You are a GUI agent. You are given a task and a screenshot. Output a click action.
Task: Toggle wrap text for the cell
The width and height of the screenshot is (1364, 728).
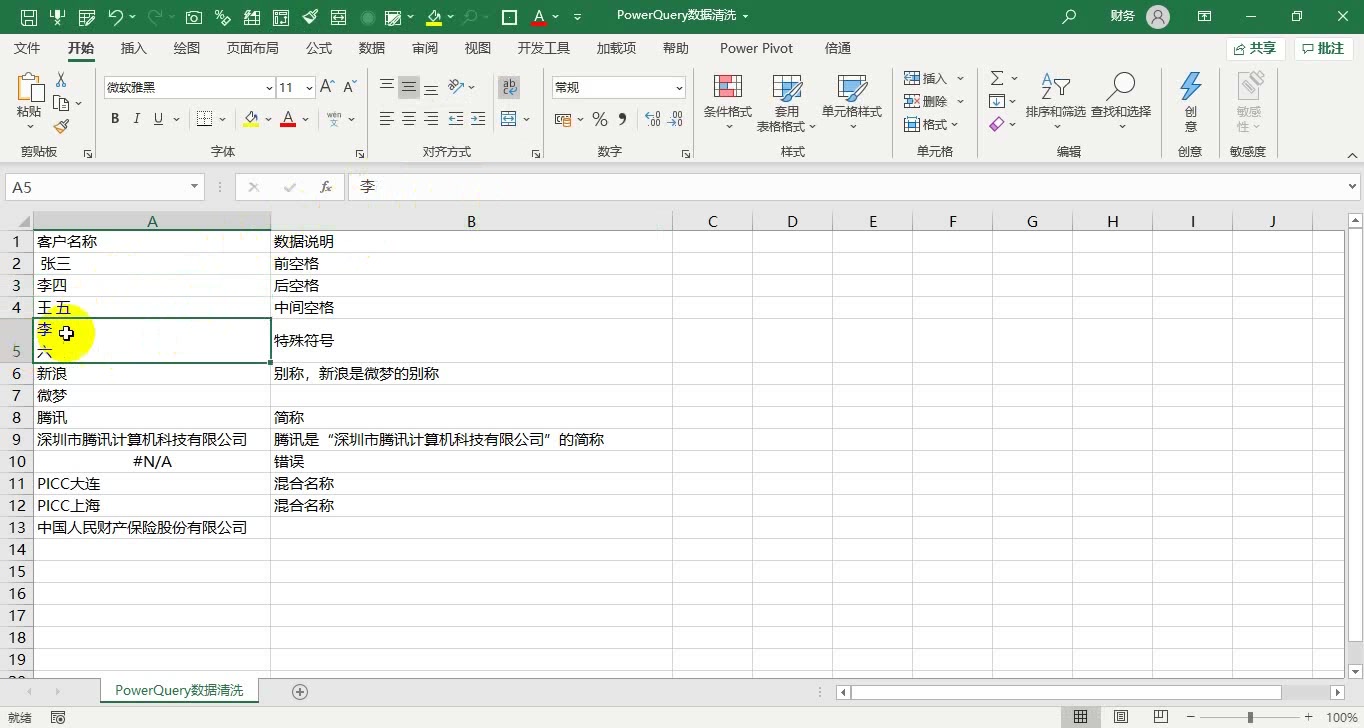coord(509,87)
